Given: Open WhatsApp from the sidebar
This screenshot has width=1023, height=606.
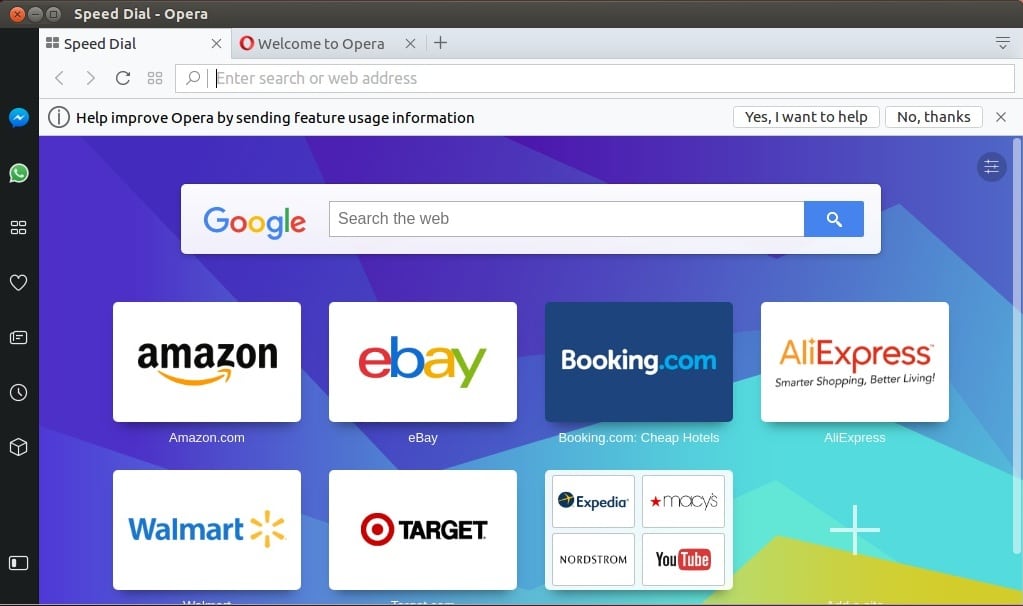Looking at the screenshot, I should [x=18, y=173].
